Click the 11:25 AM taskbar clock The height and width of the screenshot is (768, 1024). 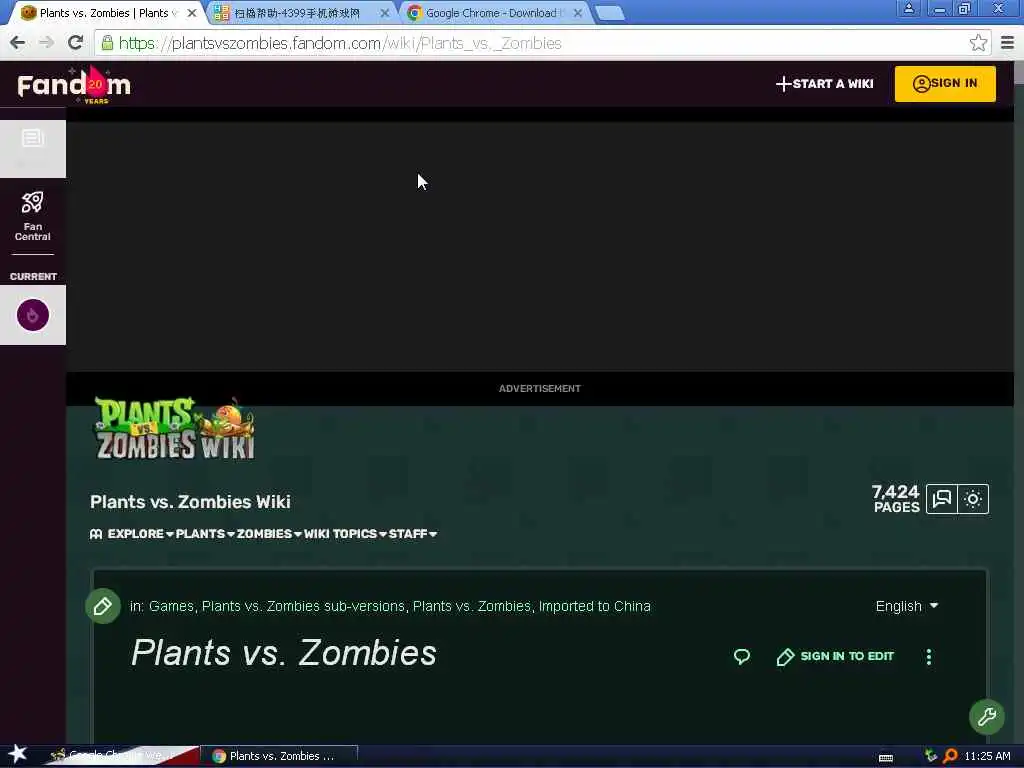[987, 756]
